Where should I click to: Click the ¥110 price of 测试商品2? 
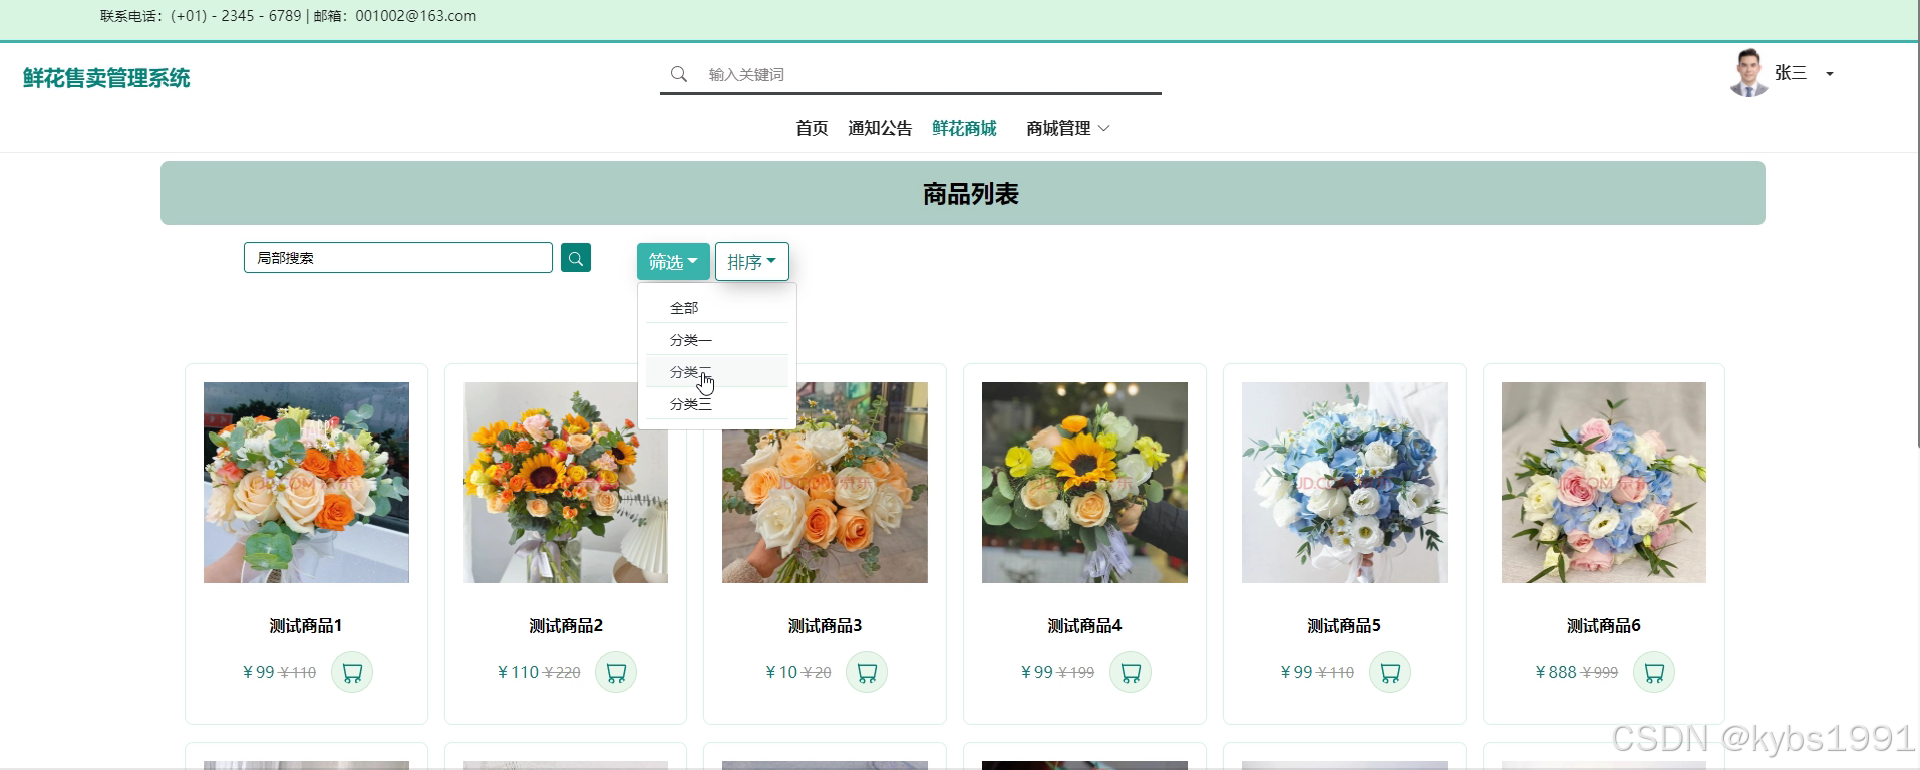pos(518,672)
